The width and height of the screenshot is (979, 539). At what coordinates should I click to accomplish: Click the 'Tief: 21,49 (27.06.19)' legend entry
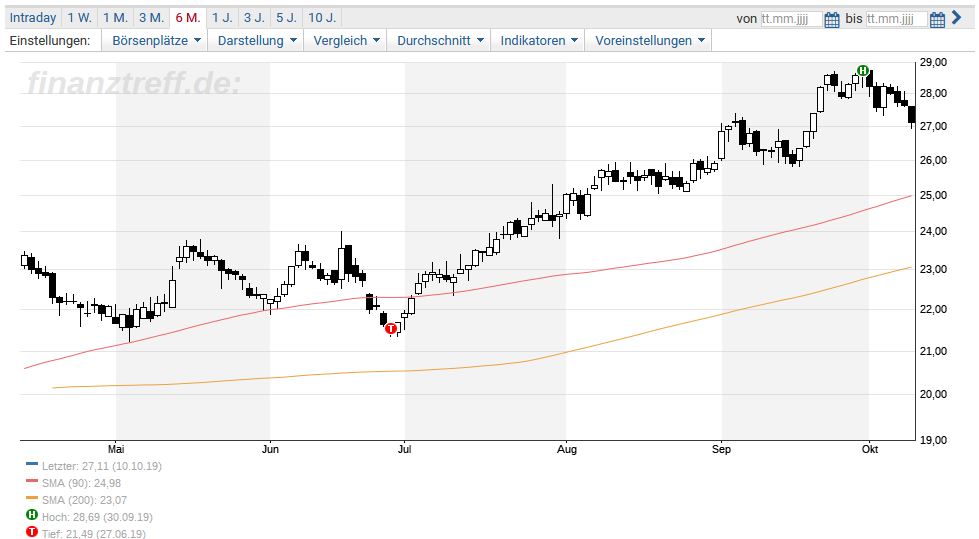(x=94, y=533)
